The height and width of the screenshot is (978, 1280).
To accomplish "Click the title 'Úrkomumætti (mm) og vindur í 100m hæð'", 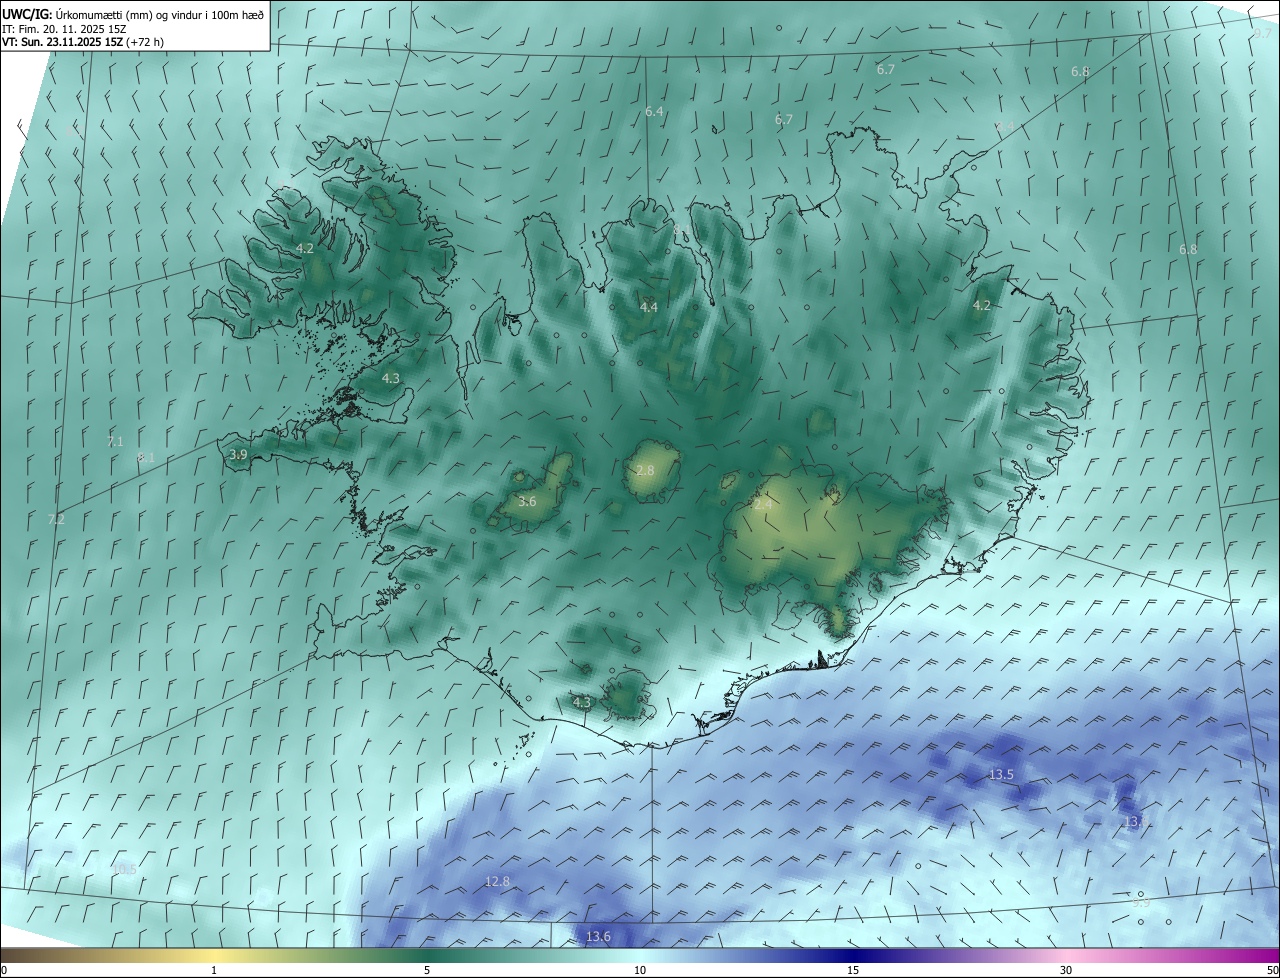I will [161, 14].
